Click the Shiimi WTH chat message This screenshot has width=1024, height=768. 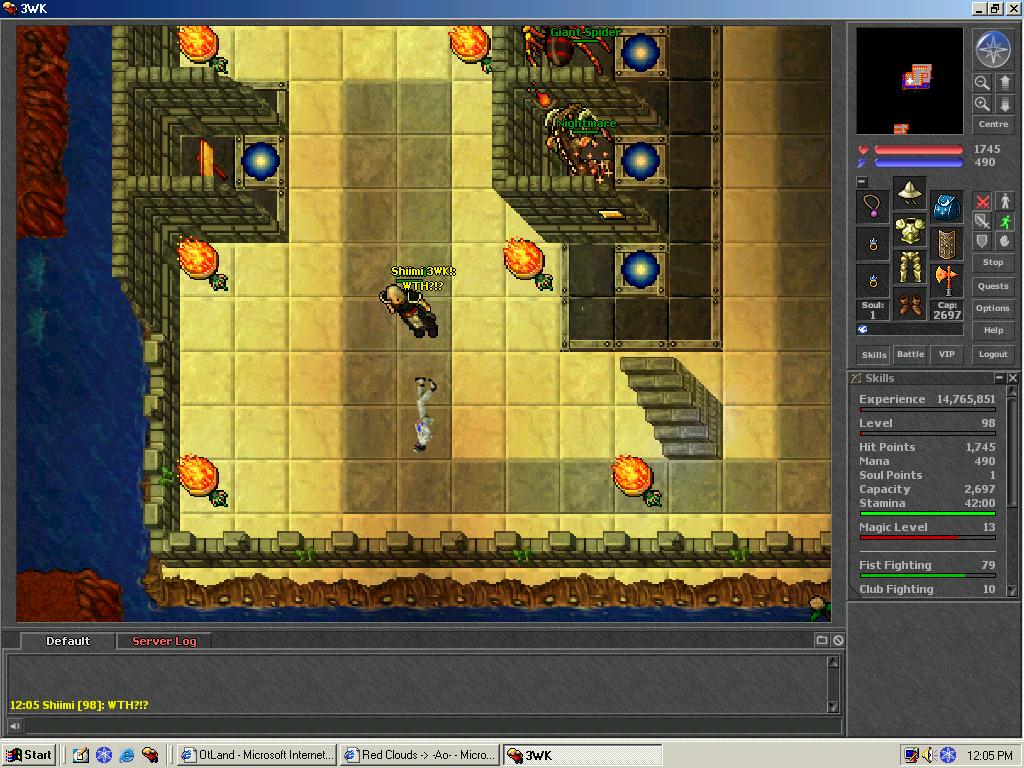coord(79,705)
